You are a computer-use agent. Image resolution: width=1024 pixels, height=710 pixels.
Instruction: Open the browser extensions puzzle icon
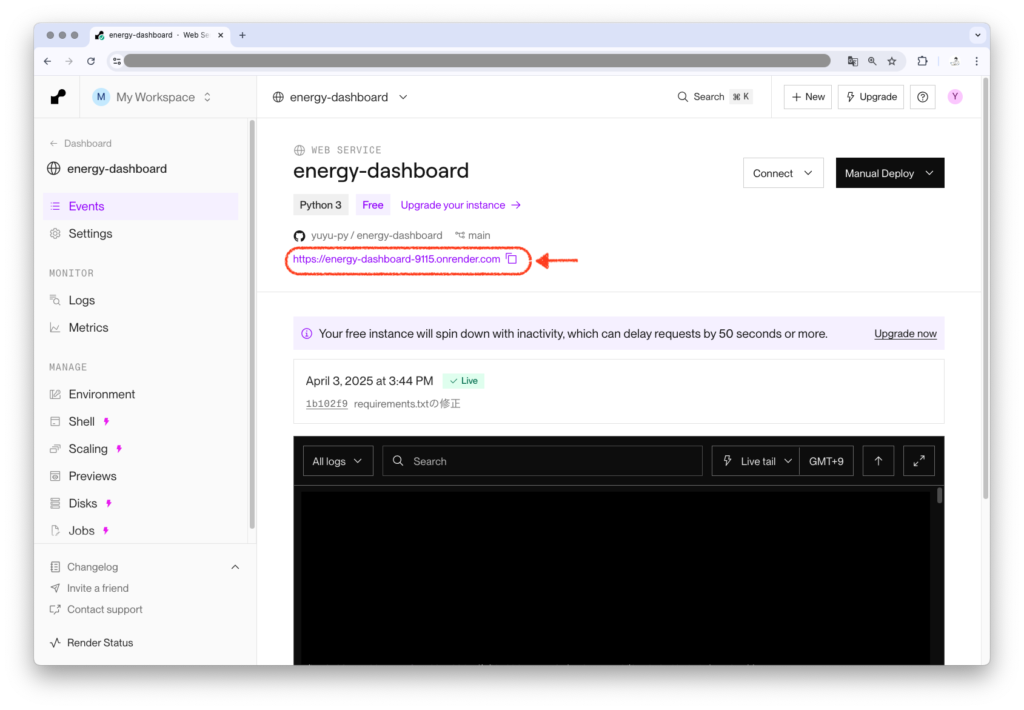922,61
